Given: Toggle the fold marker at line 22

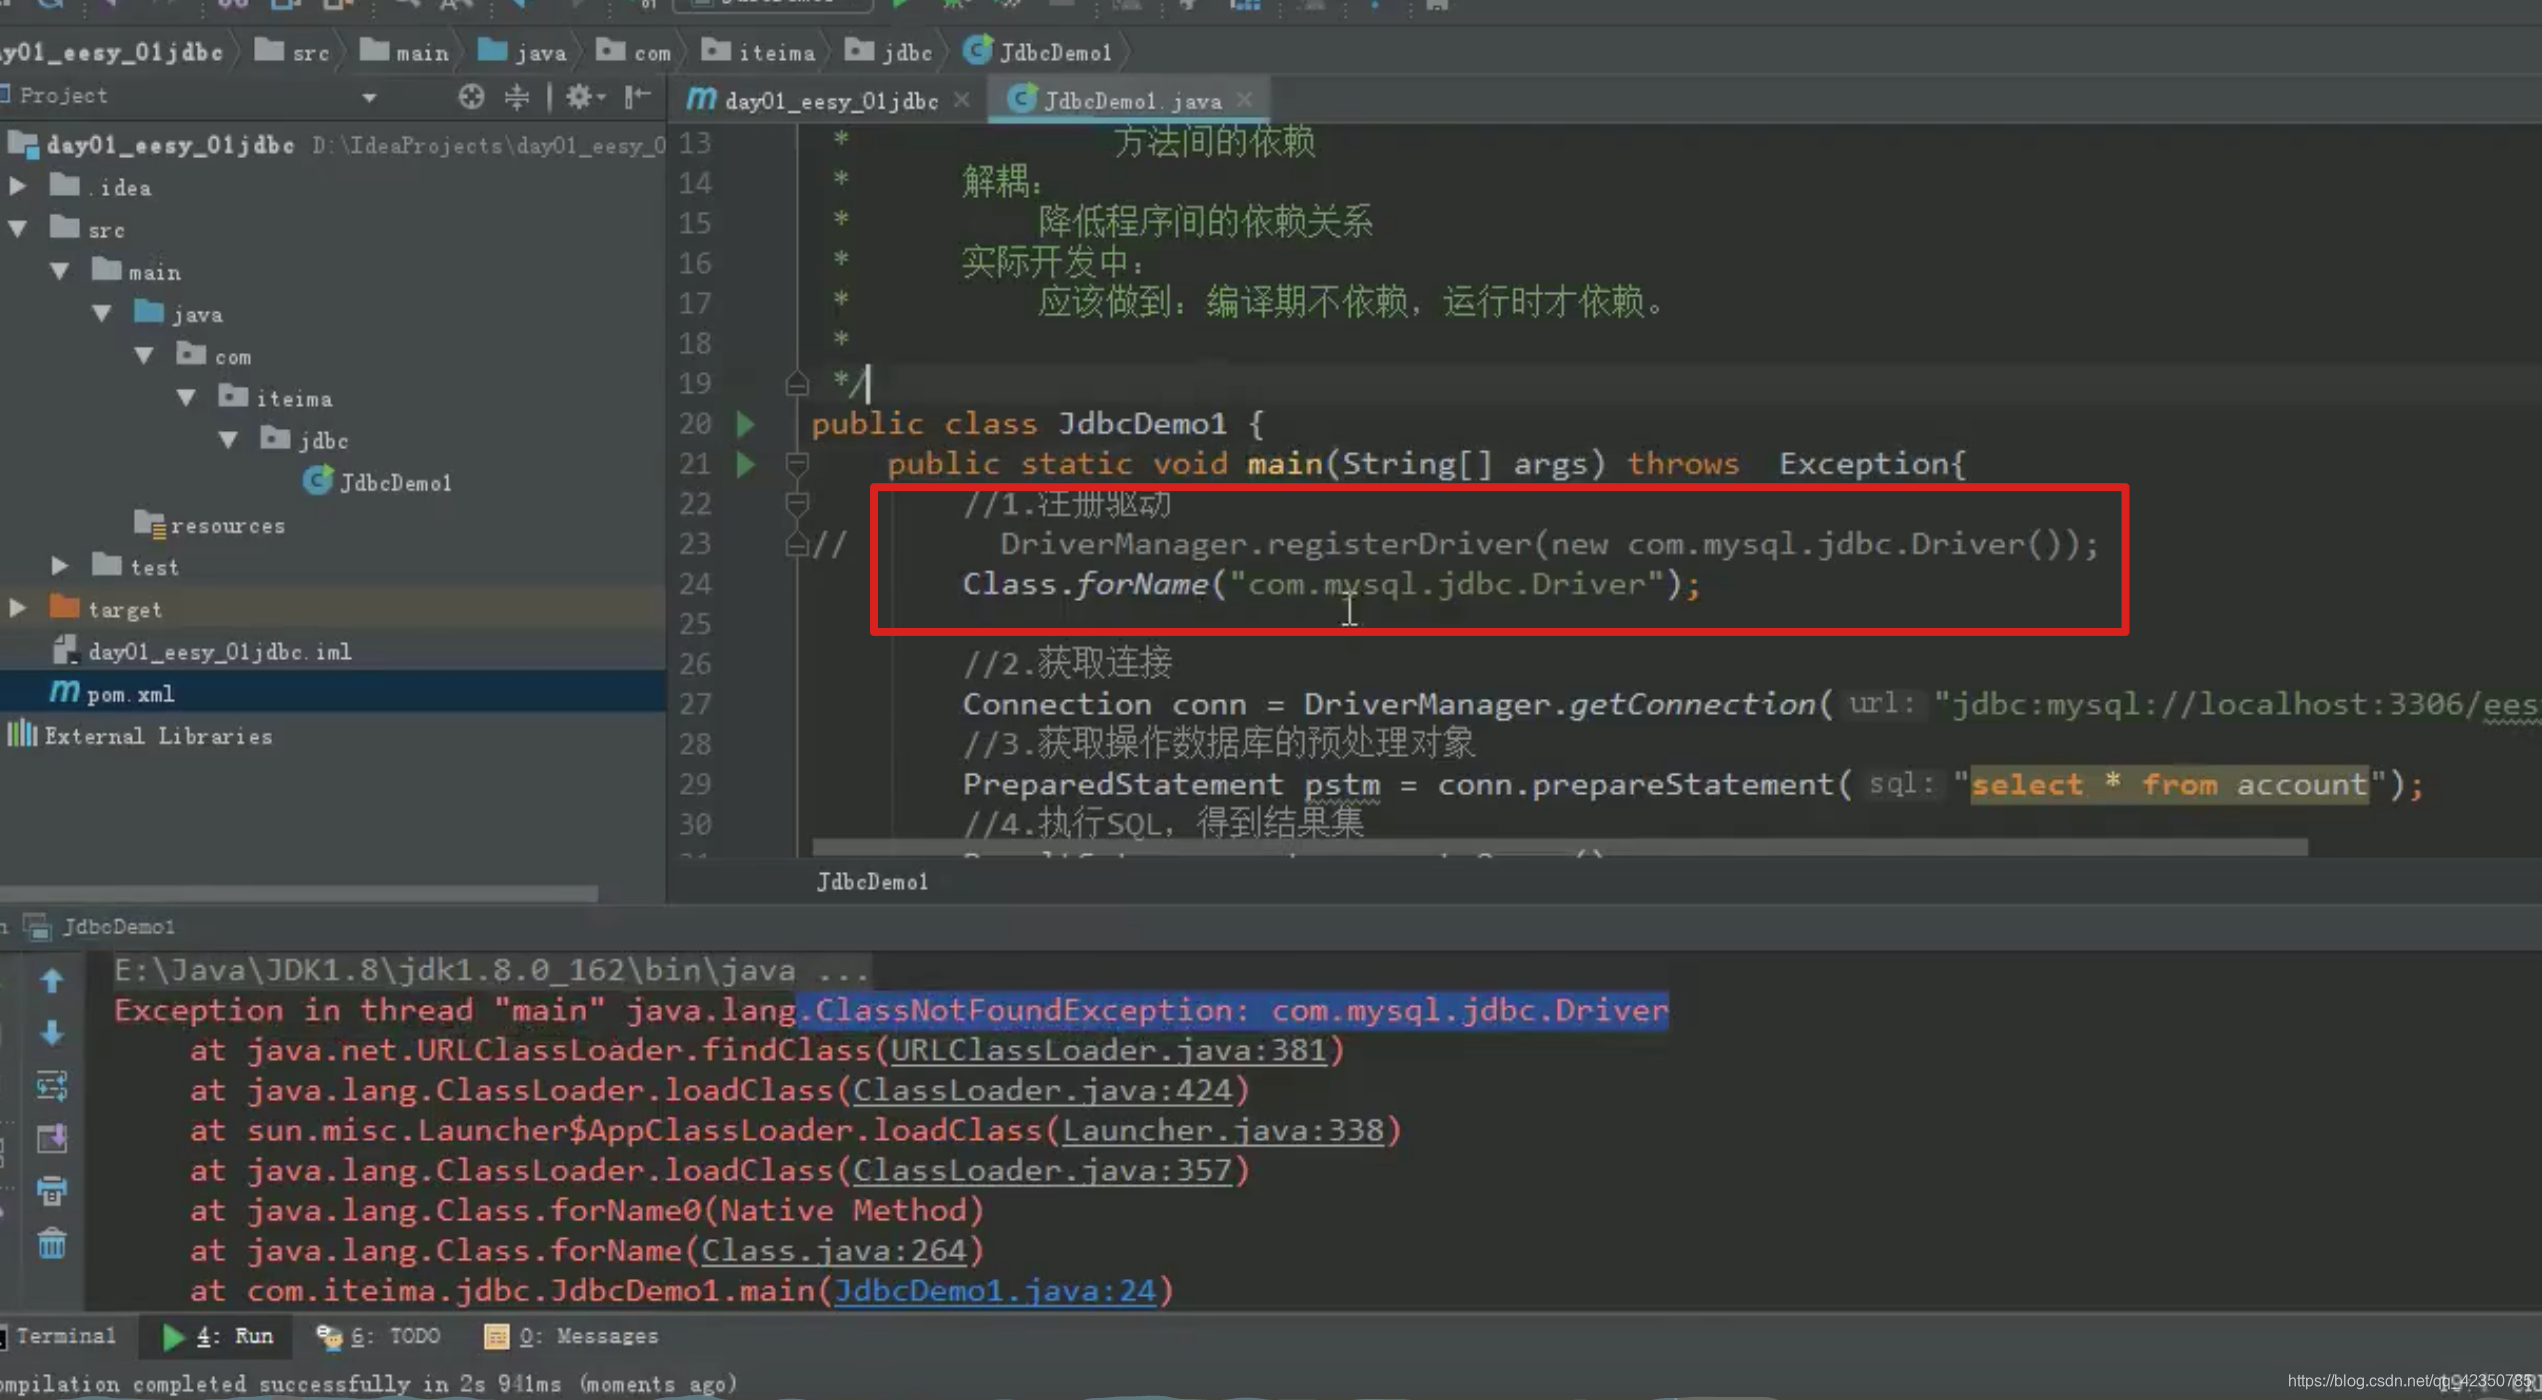Looking at the screenshot, I should (x=797, y=503).
